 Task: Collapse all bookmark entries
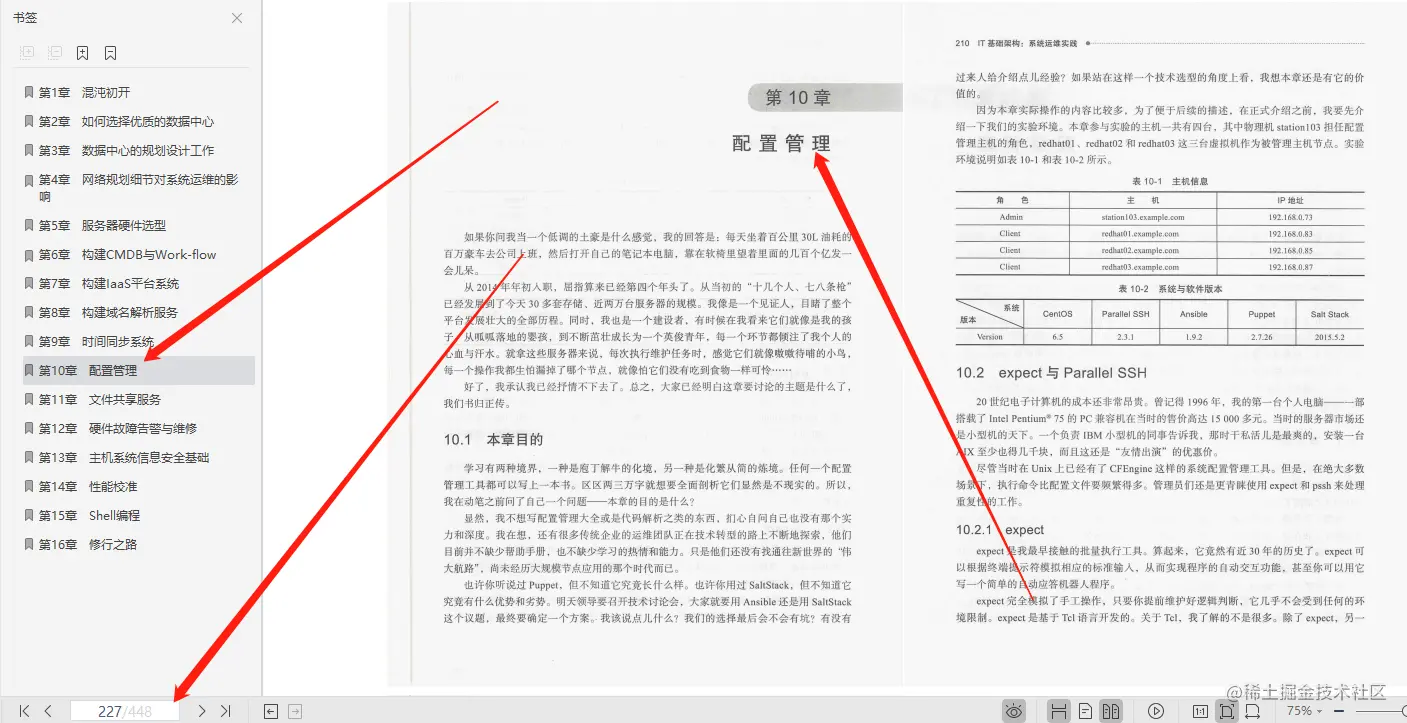53,52
